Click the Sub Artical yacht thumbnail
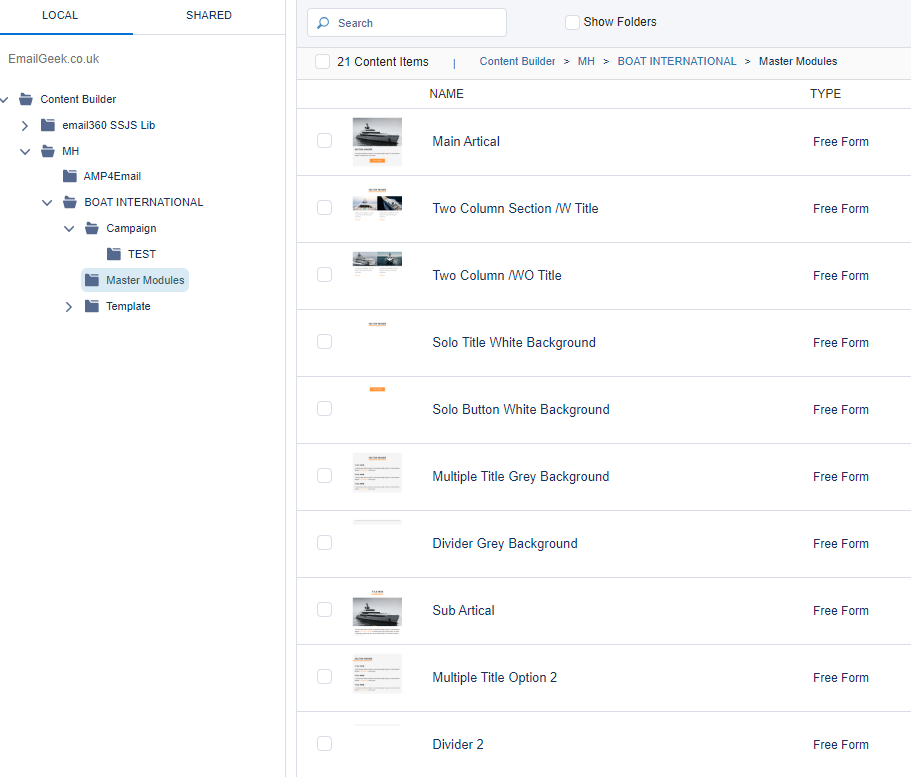This screenshot has height=777, width=911. (x=377, y=610)
